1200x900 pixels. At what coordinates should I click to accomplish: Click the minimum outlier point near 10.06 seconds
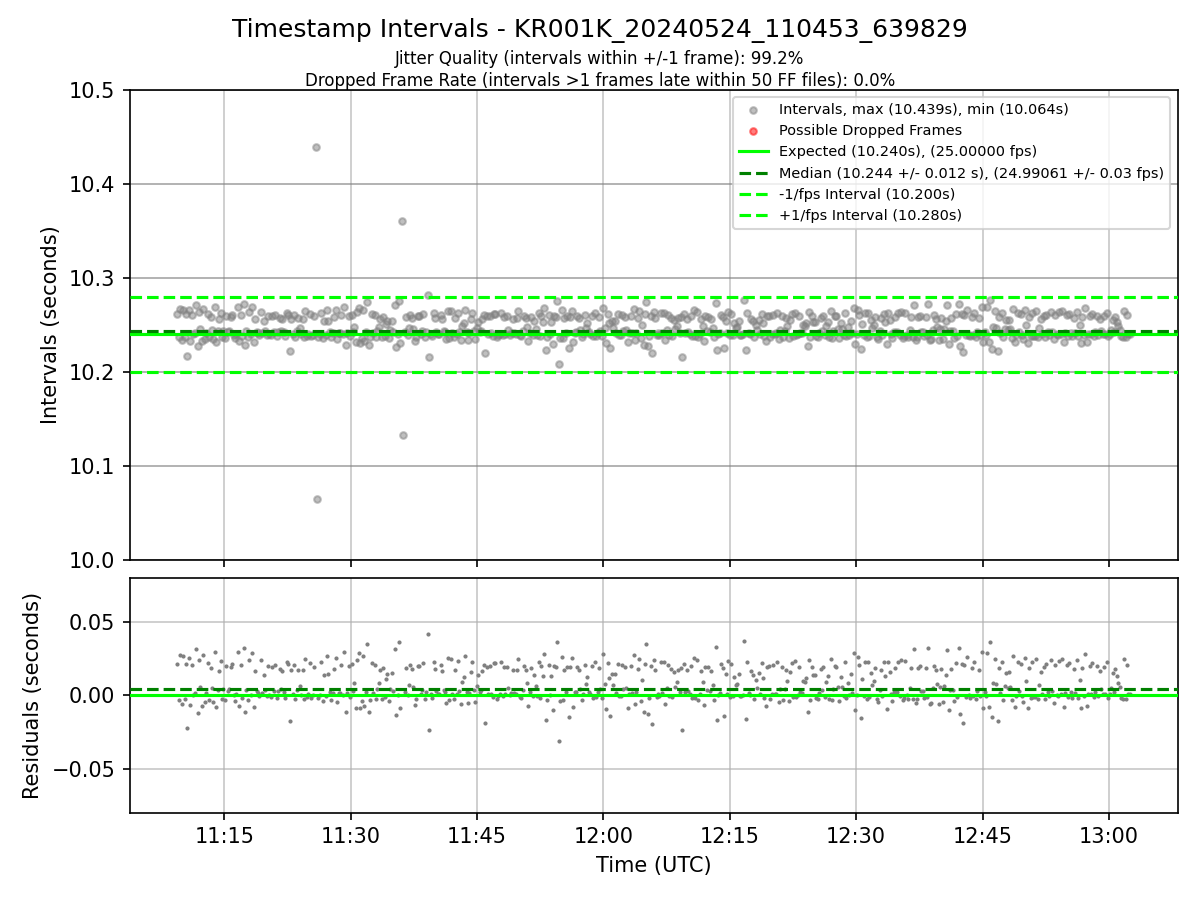tap(317, 499)
